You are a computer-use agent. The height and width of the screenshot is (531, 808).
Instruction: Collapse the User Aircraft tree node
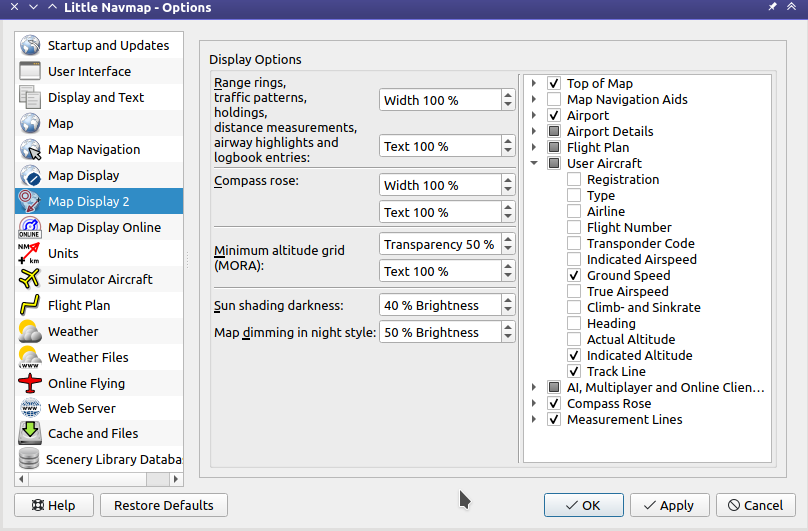coord(534,163)
